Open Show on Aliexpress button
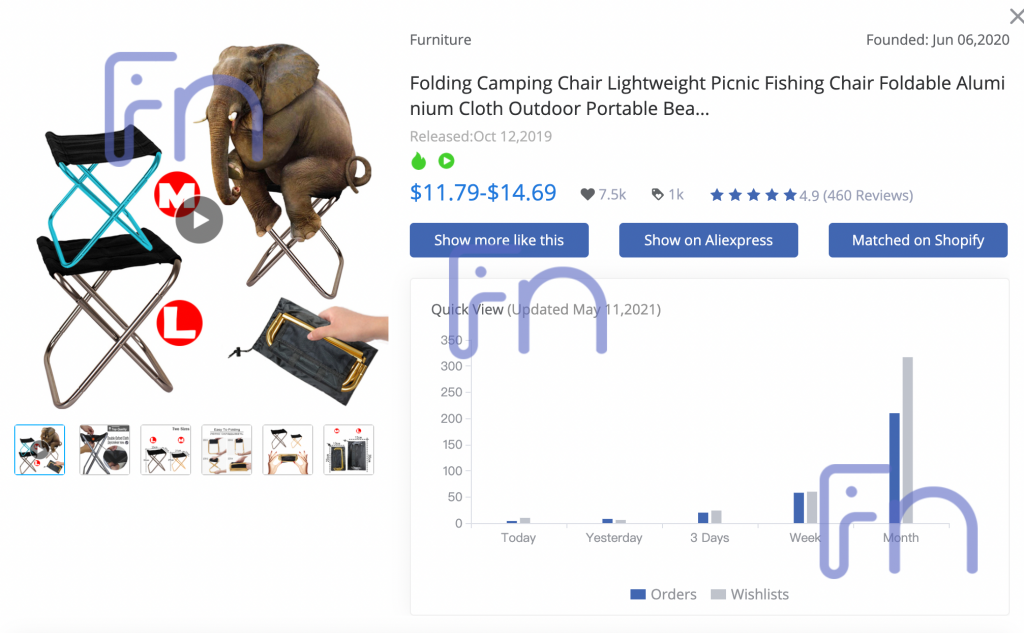Viewport: 1024px width, 633px height. (x=709, y=240)
